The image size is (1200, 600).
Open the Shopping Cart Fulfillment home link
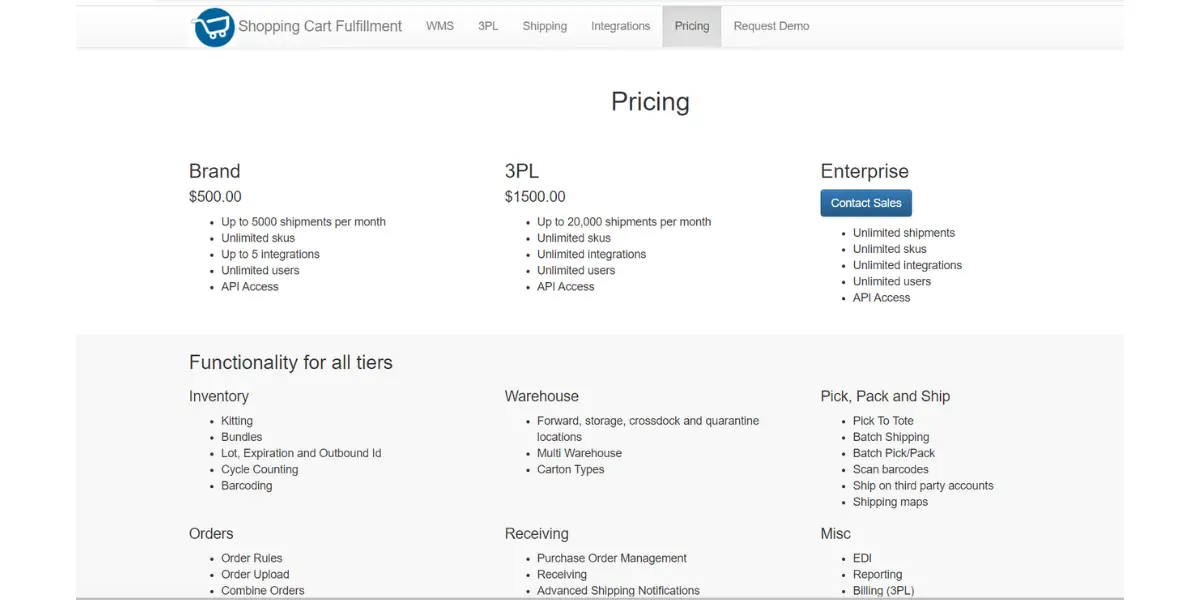tap(320, 26)
